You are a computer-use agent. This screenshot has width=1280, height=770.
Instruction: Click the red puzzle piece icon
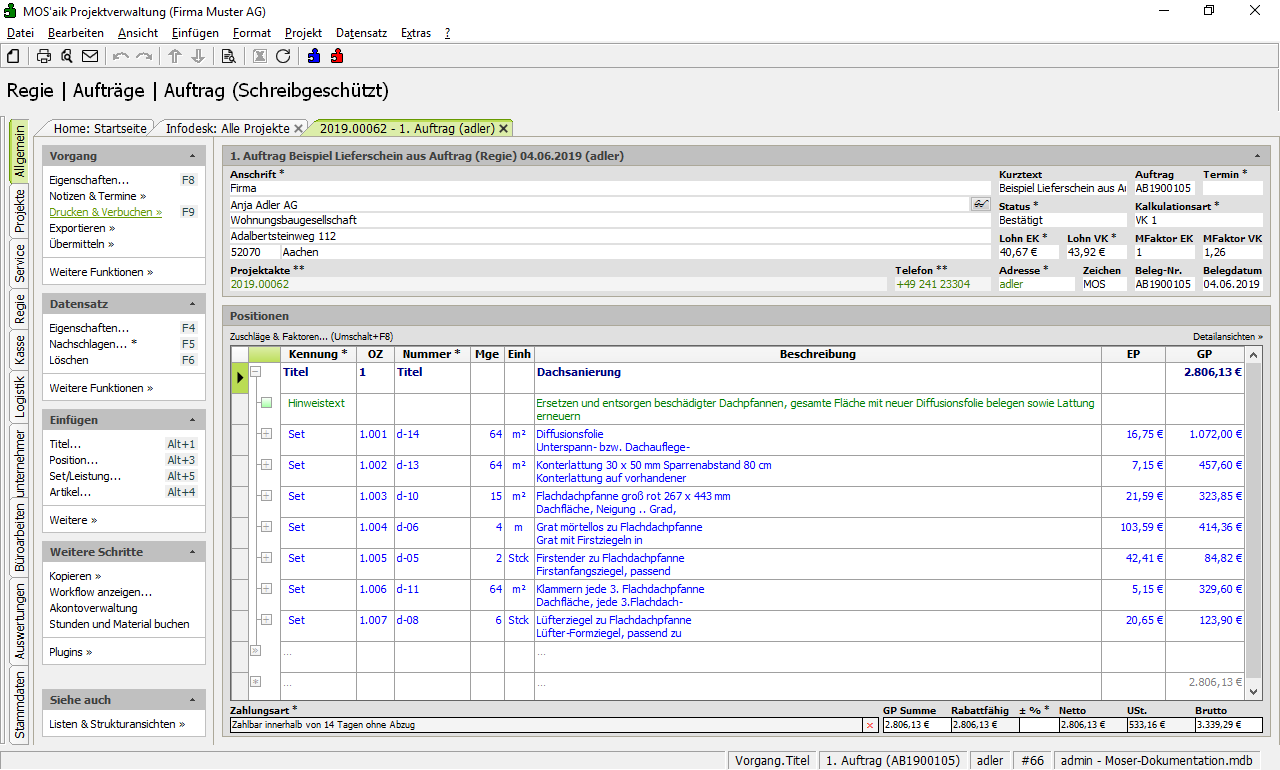coord(337,56)
